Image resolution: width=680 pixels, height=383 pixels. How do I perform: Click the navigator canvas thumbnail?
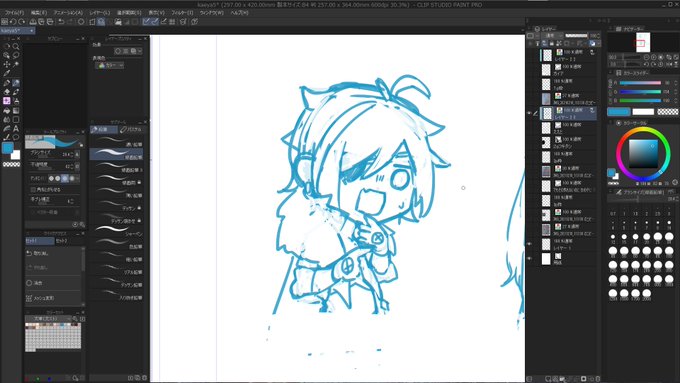click(x=643, y=43)
